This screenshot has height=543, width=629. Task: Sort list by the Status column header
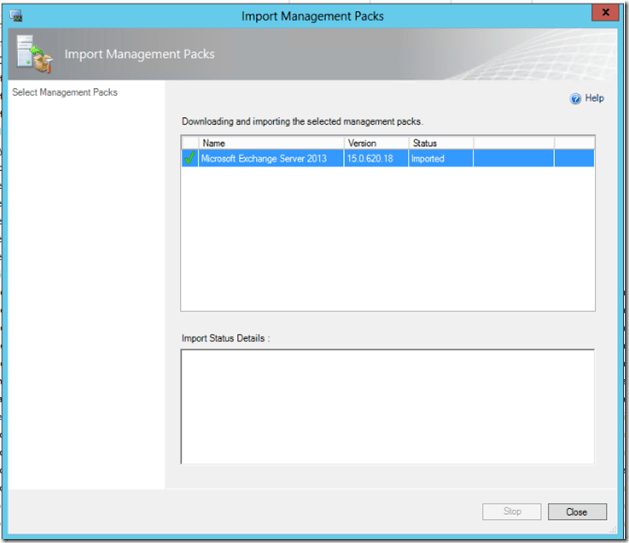(440, 143)
